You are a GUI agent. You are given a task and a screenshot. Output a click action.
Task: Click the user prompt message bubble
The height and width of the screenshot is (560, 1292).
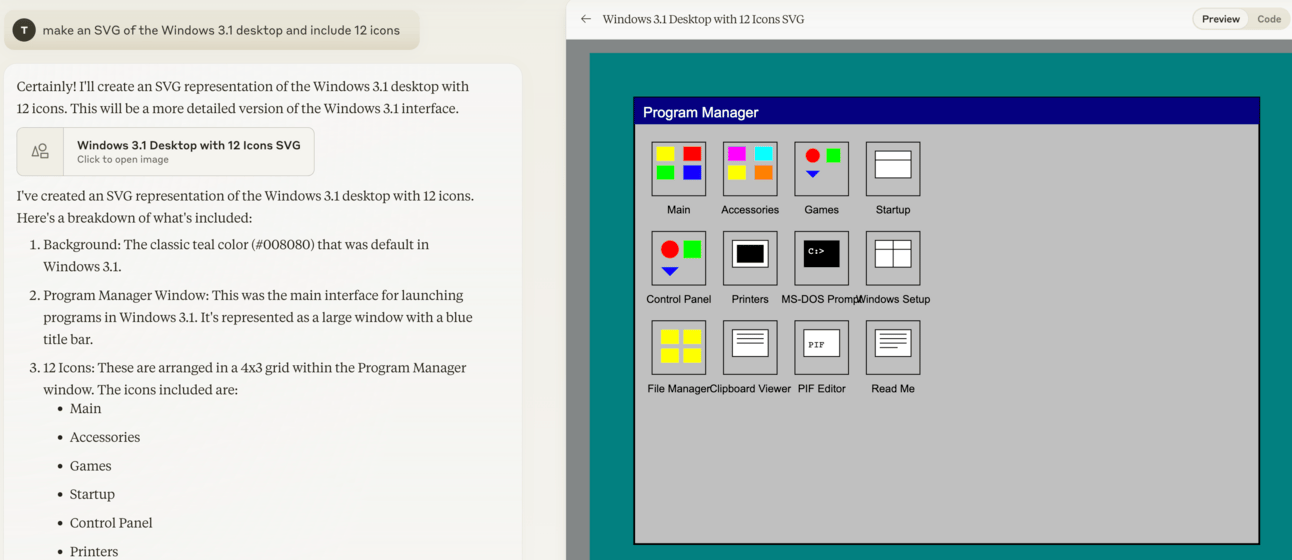[x=212, y=30]
